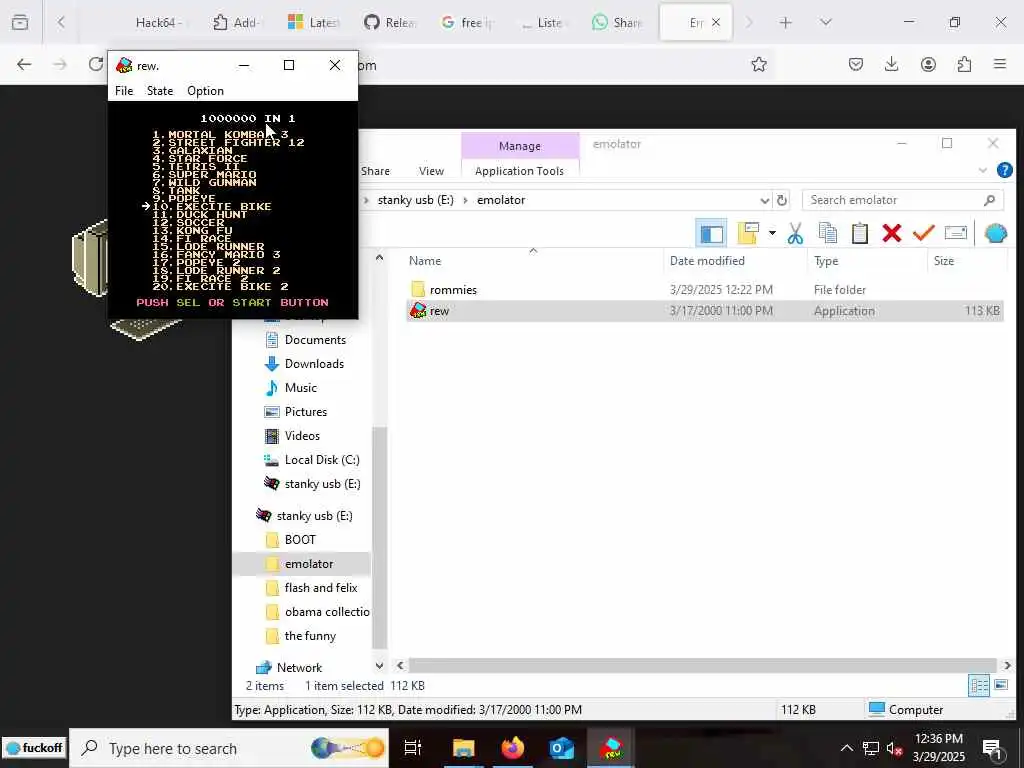Switch to Large icons view in status bar
1024x768 pixels.
(1000, 685)
